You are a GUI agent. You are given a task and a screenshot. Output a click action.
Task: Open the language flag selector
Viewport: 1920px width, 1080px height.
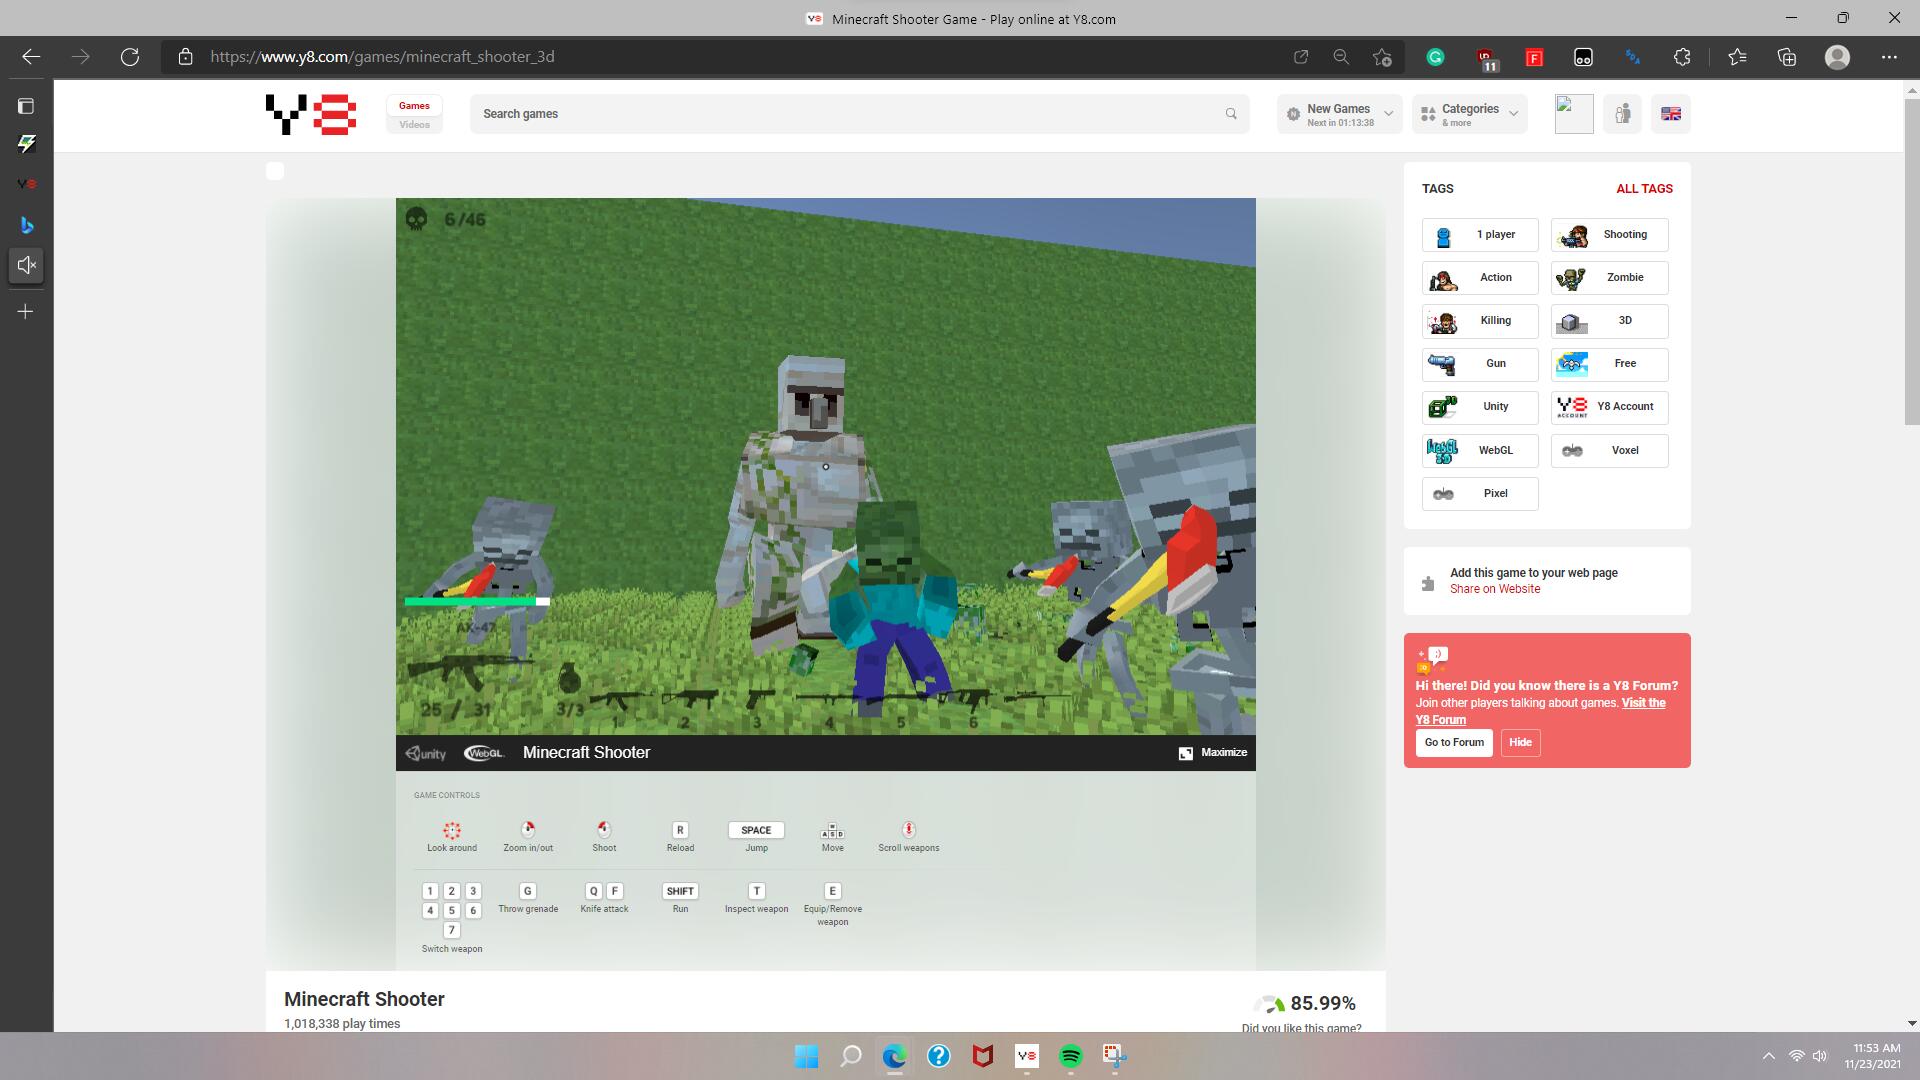(1671, 114)
